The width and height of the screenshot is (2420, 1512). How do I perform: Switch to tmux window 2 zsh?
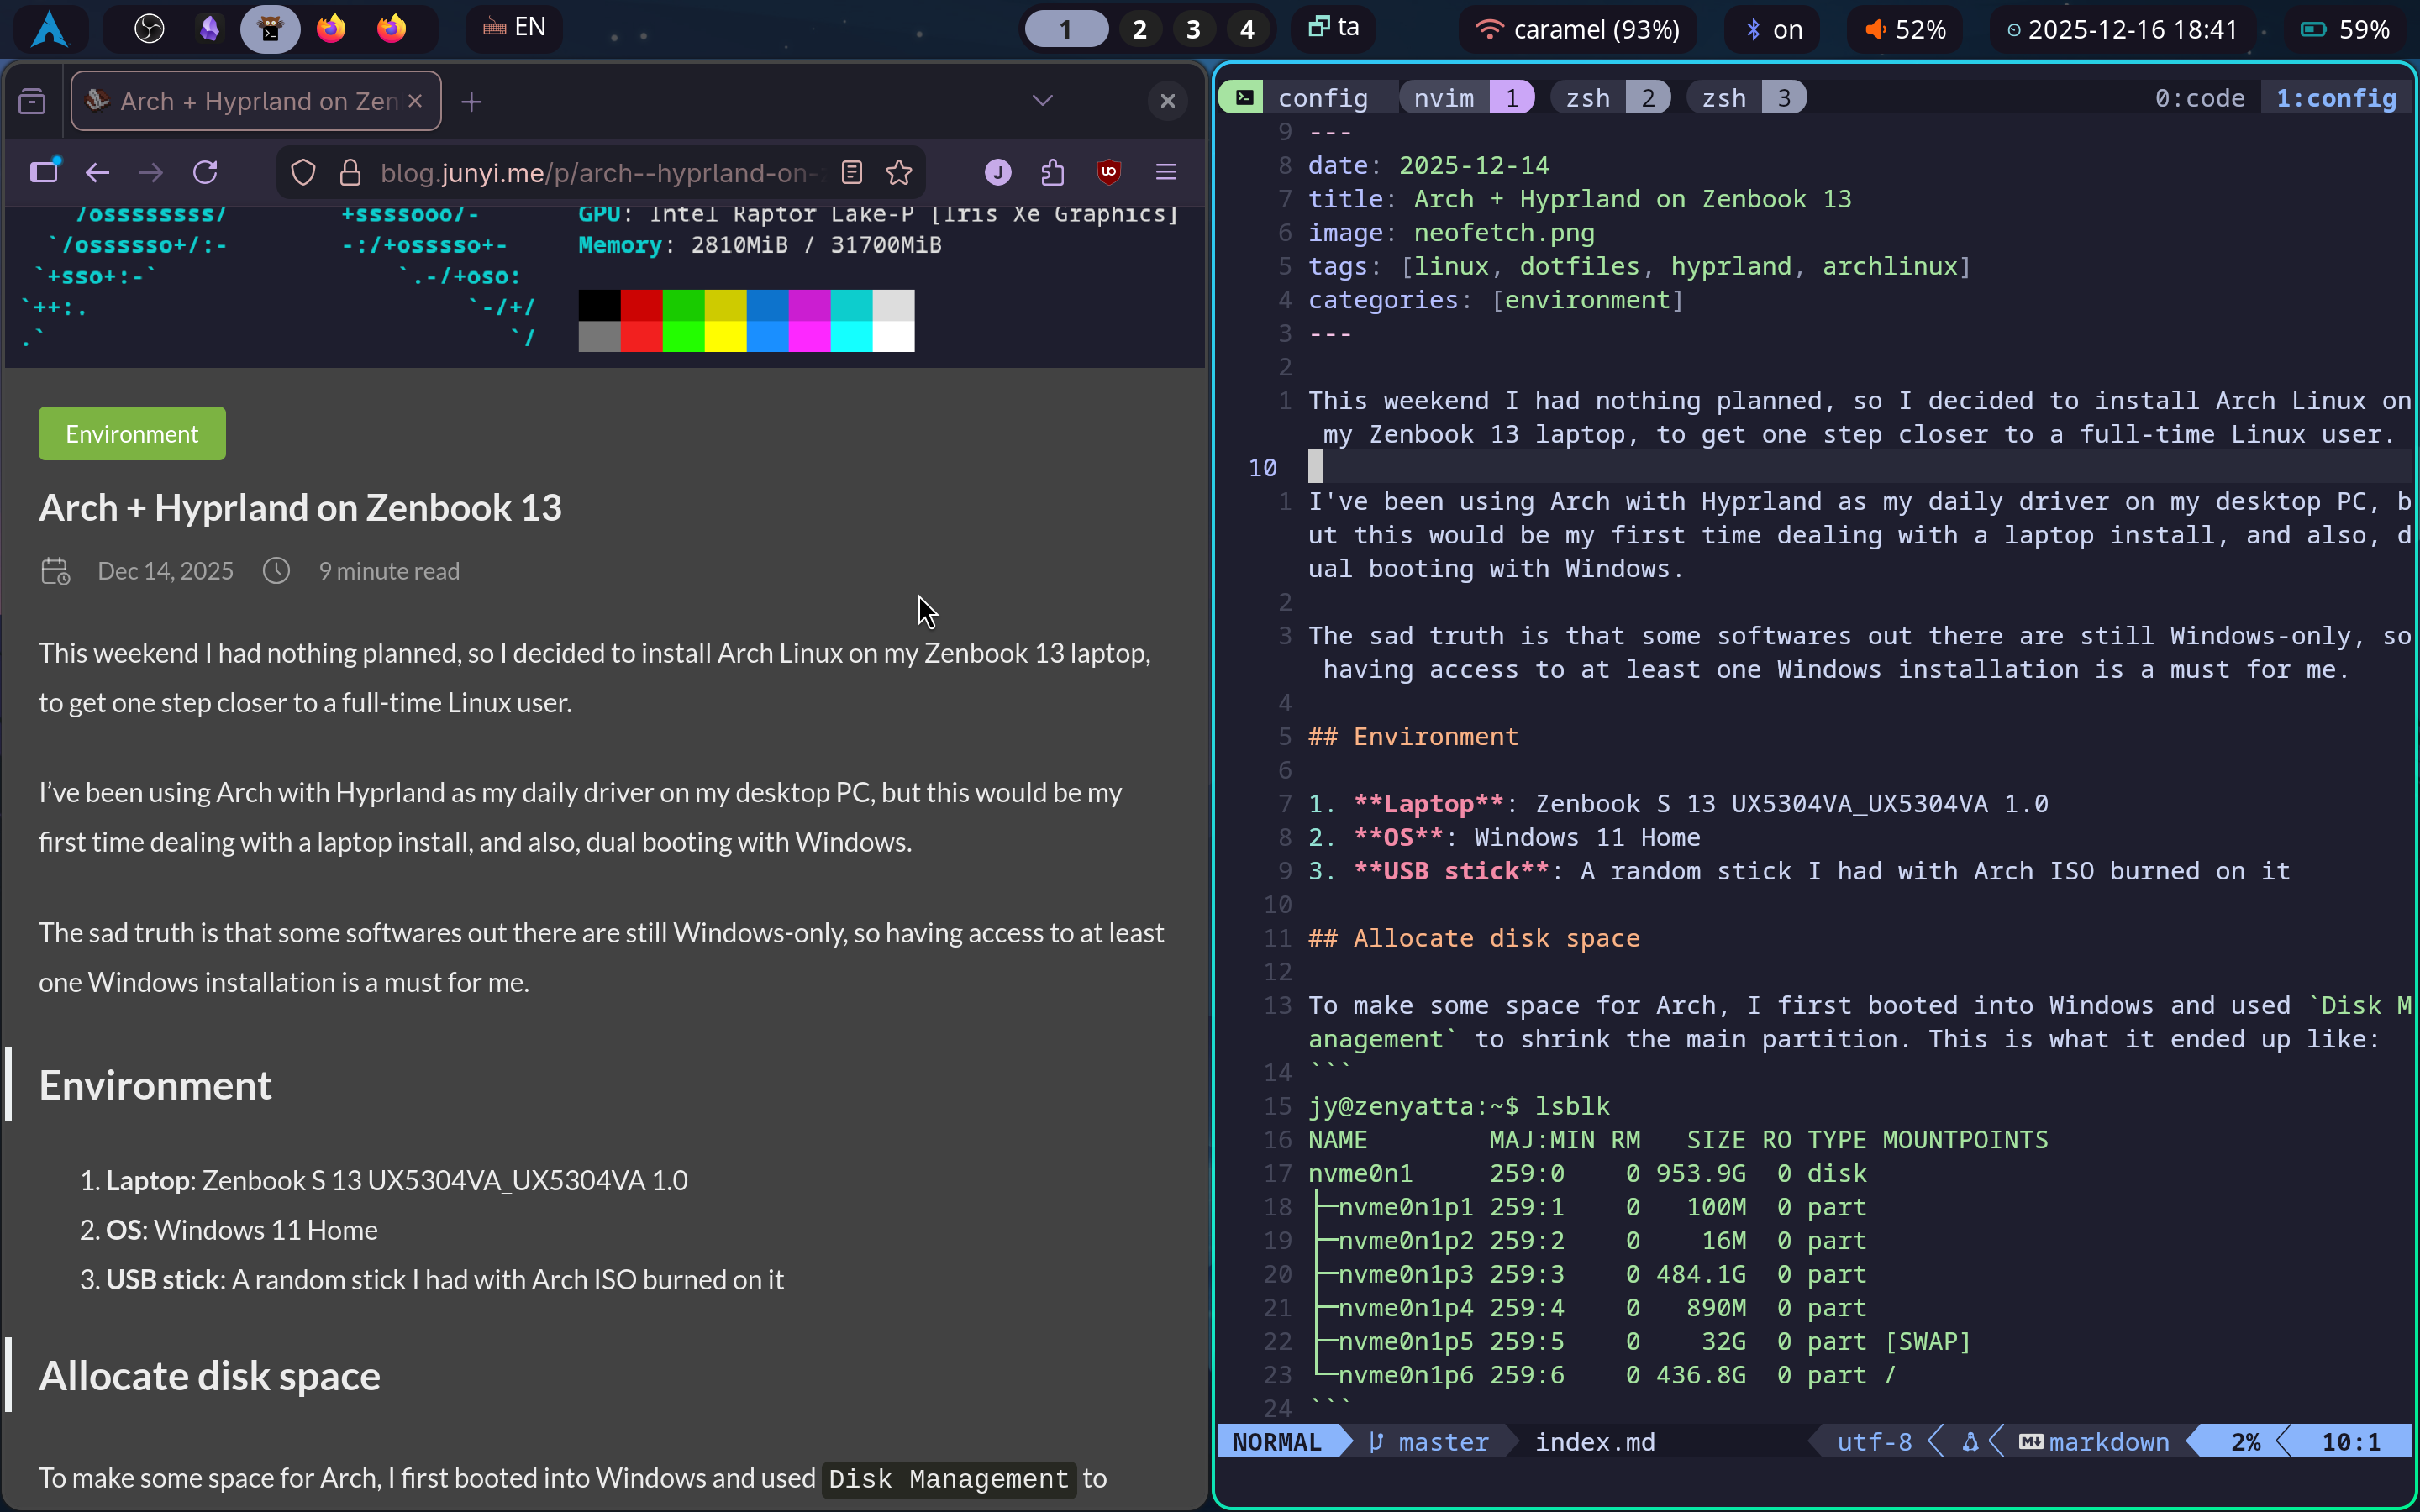1611,97
